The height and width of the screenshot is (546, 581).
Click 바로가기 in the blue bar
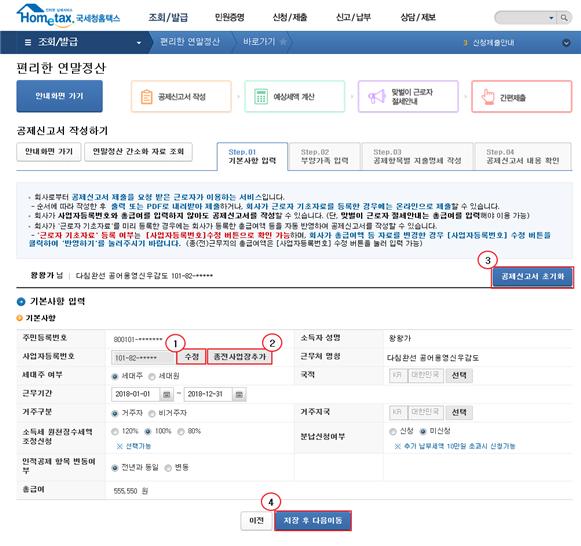259,42
